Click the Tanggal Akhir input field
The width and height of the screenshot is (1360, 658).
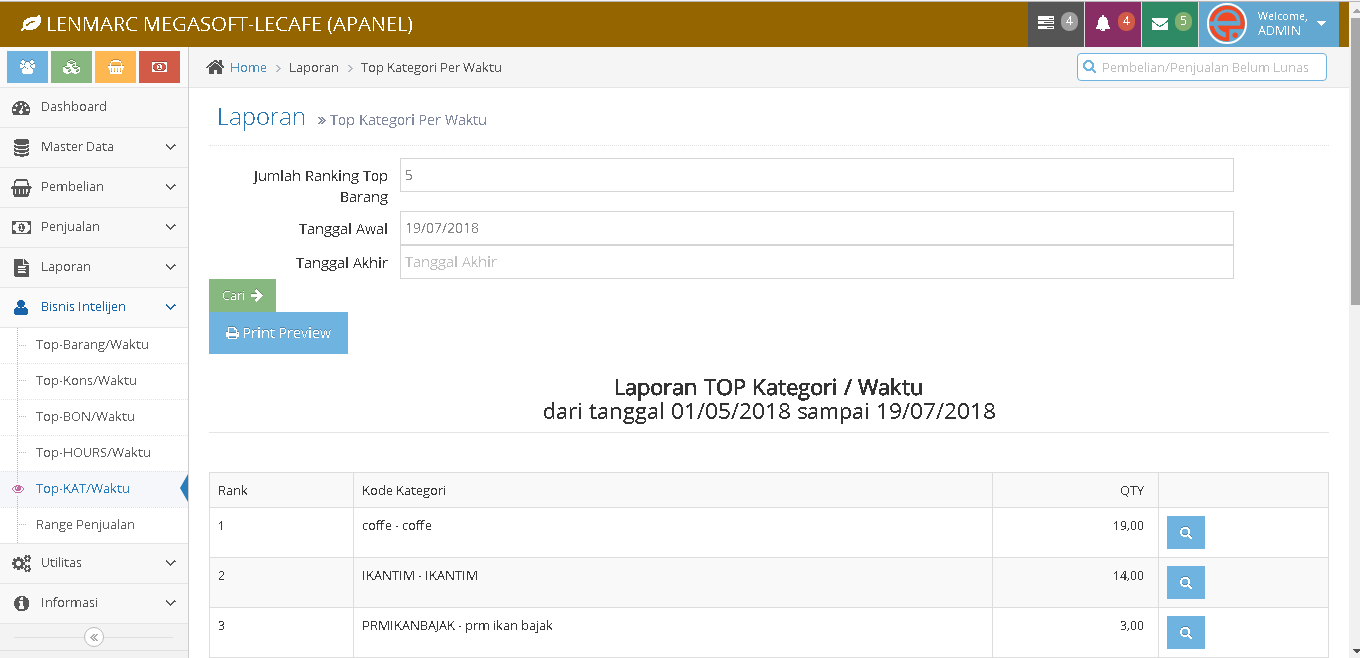[x=816, y=262]
